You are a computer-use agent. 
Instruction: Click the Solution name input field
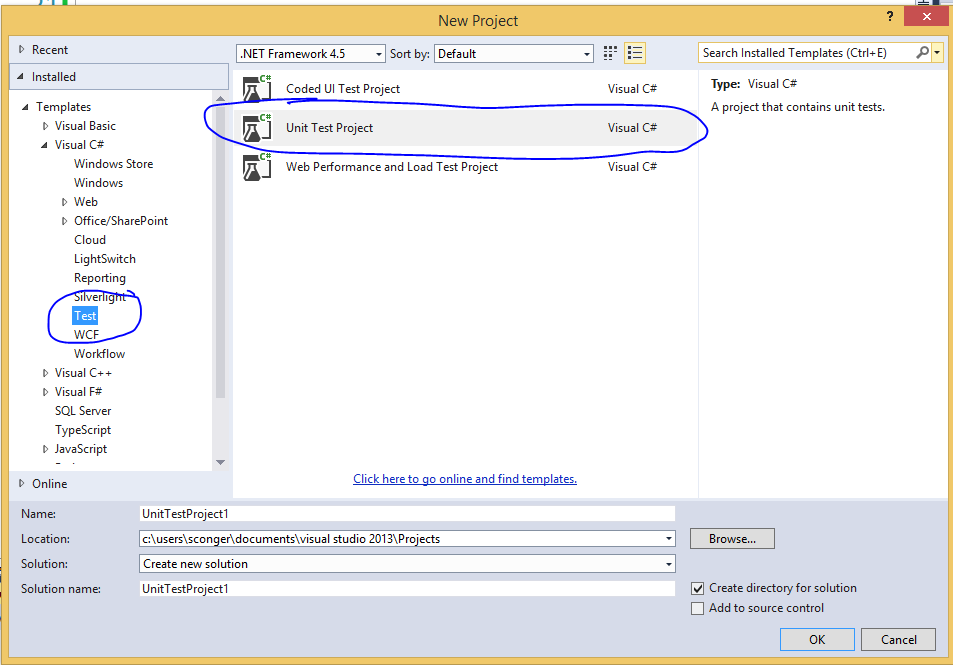click(x=407, y=588)
